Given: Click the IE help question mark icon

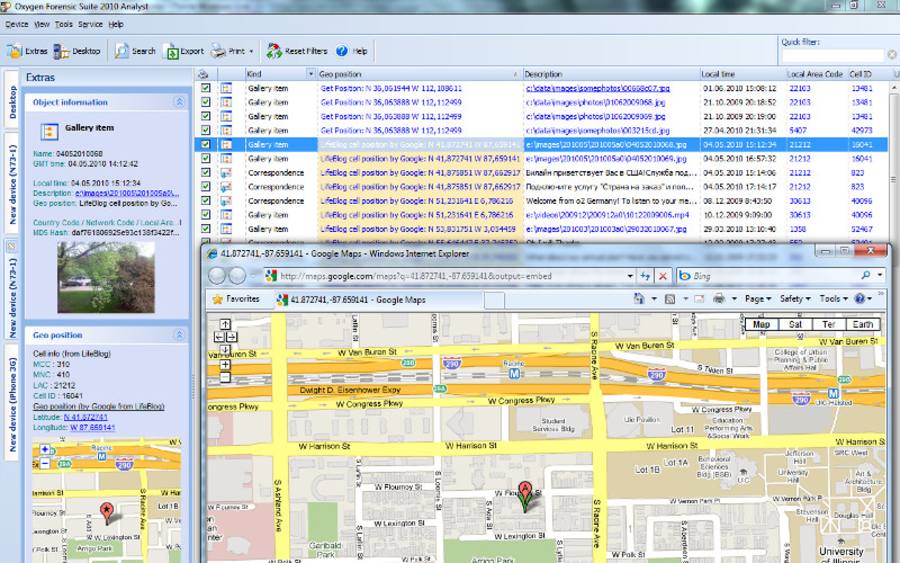Looking at the screenshot, I should point(859,298).
